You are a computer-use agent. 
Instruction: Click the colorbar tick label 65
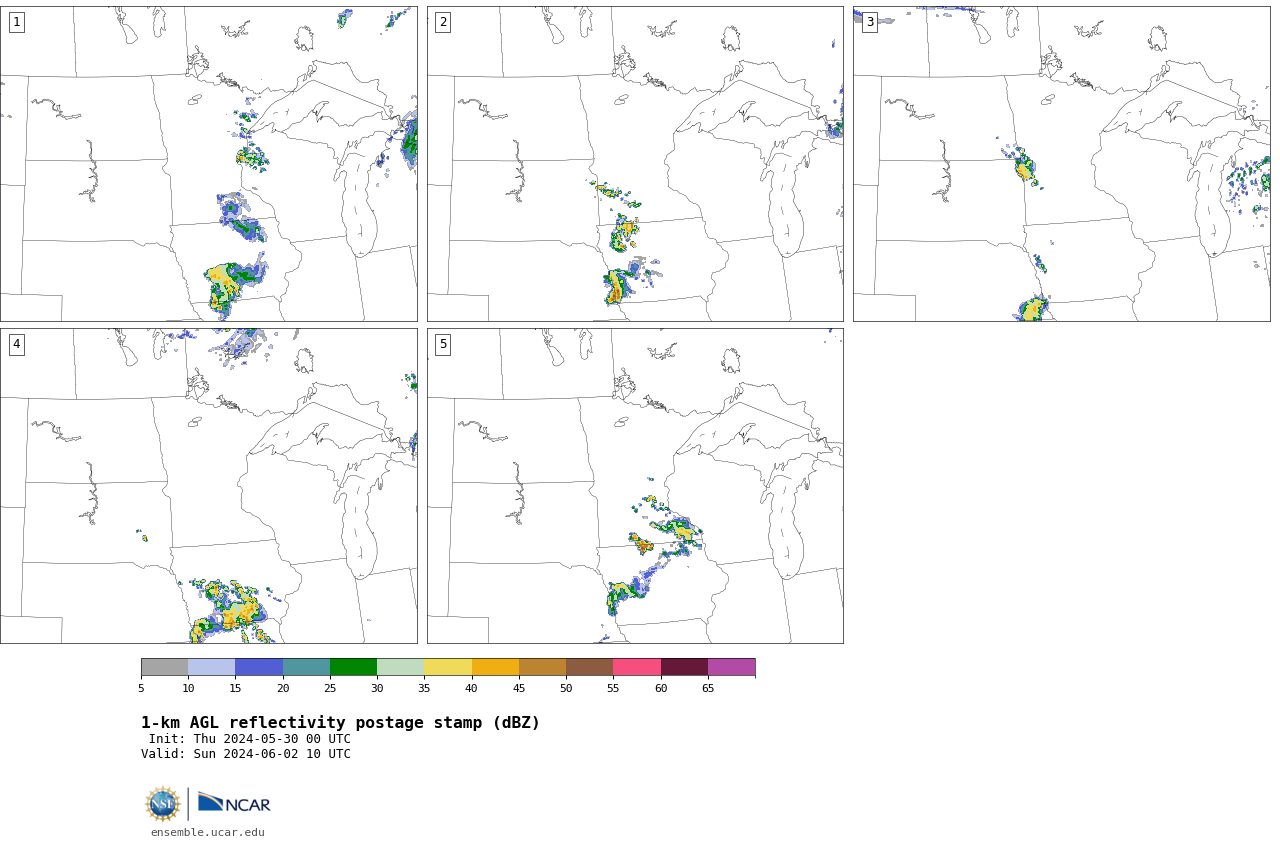708,688
